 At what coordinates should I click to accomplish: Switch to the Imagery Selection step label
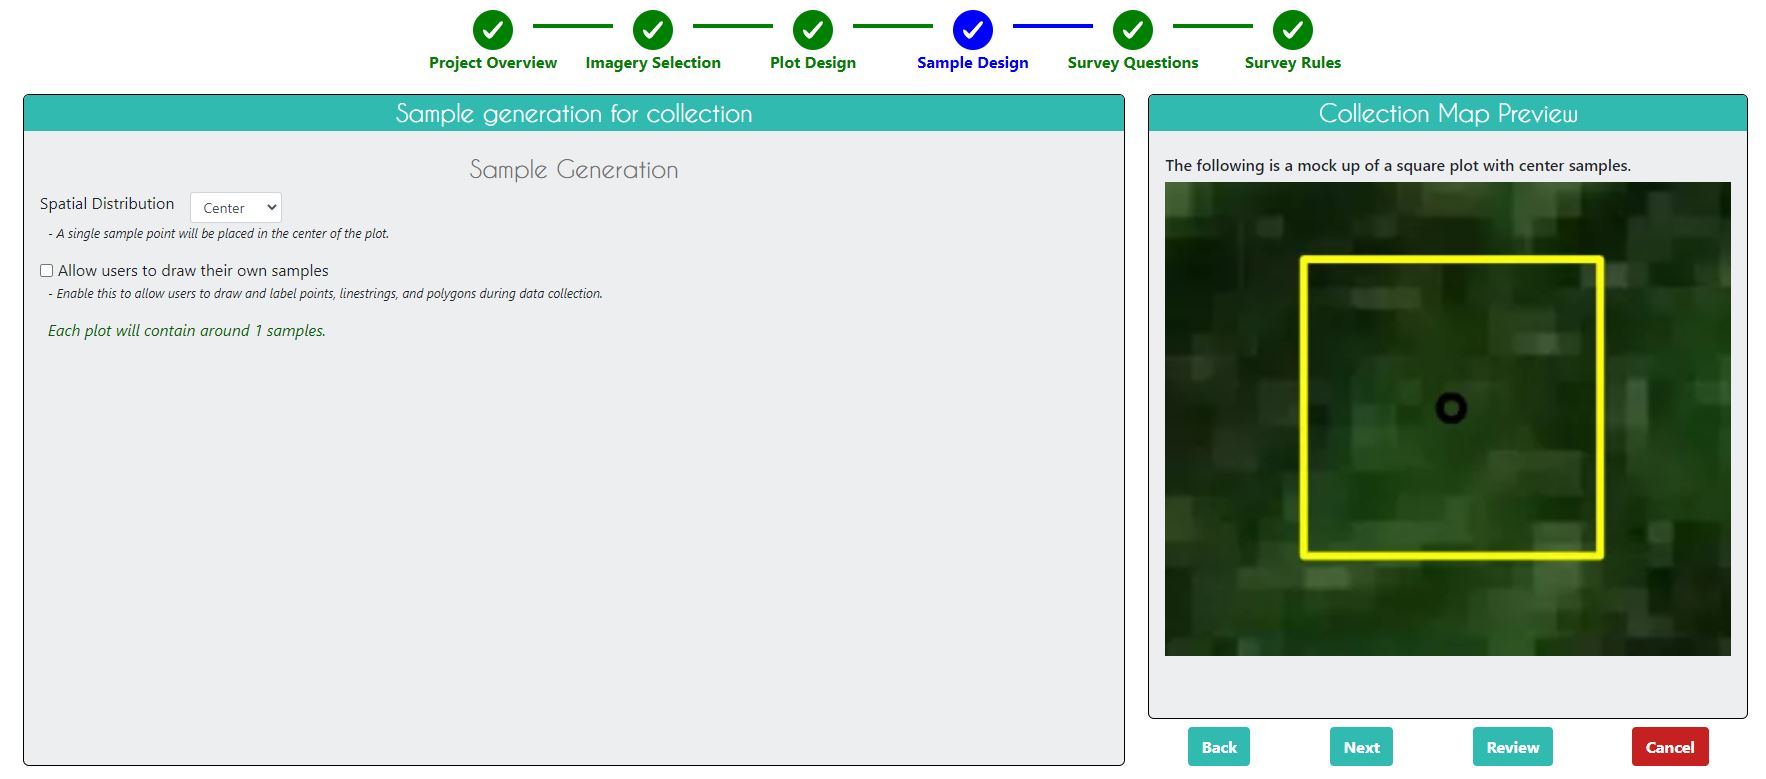(652, 63)
